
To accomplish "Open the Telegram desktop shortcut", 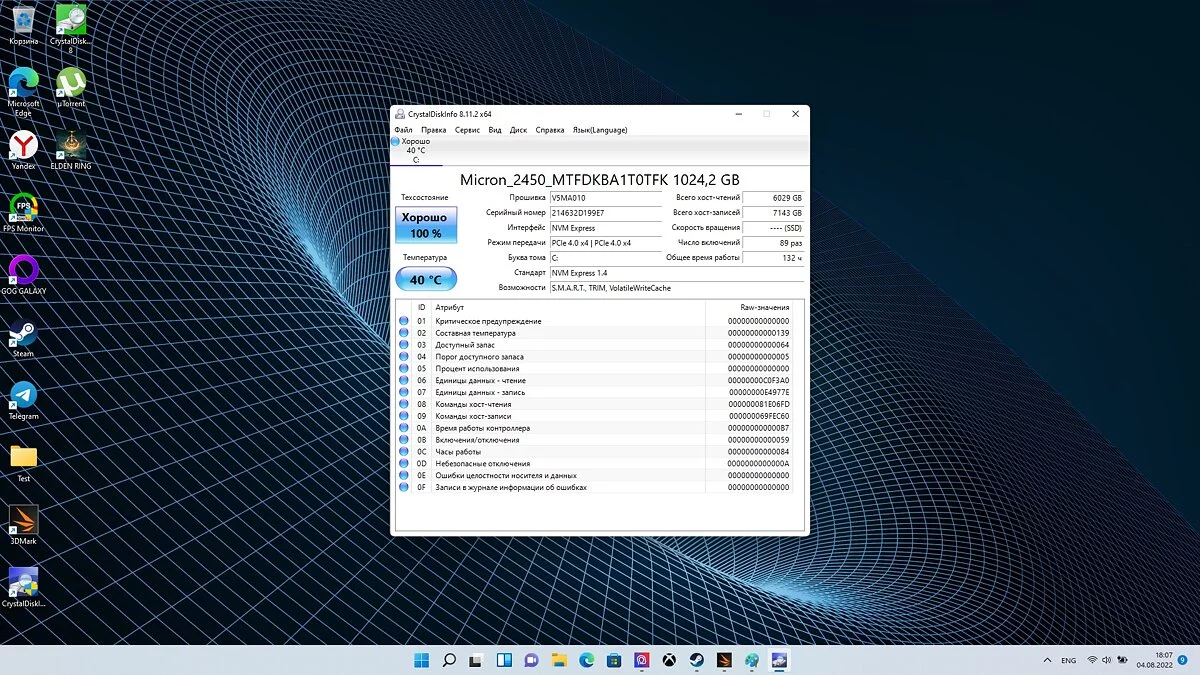I will click(23, 394).
